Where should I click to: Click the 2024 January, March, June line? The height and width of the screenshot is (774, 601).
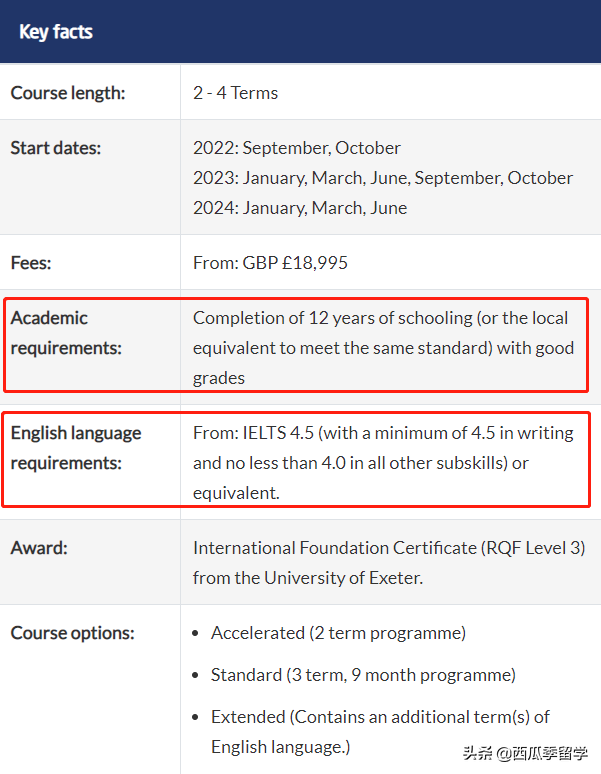click(300, 208)
